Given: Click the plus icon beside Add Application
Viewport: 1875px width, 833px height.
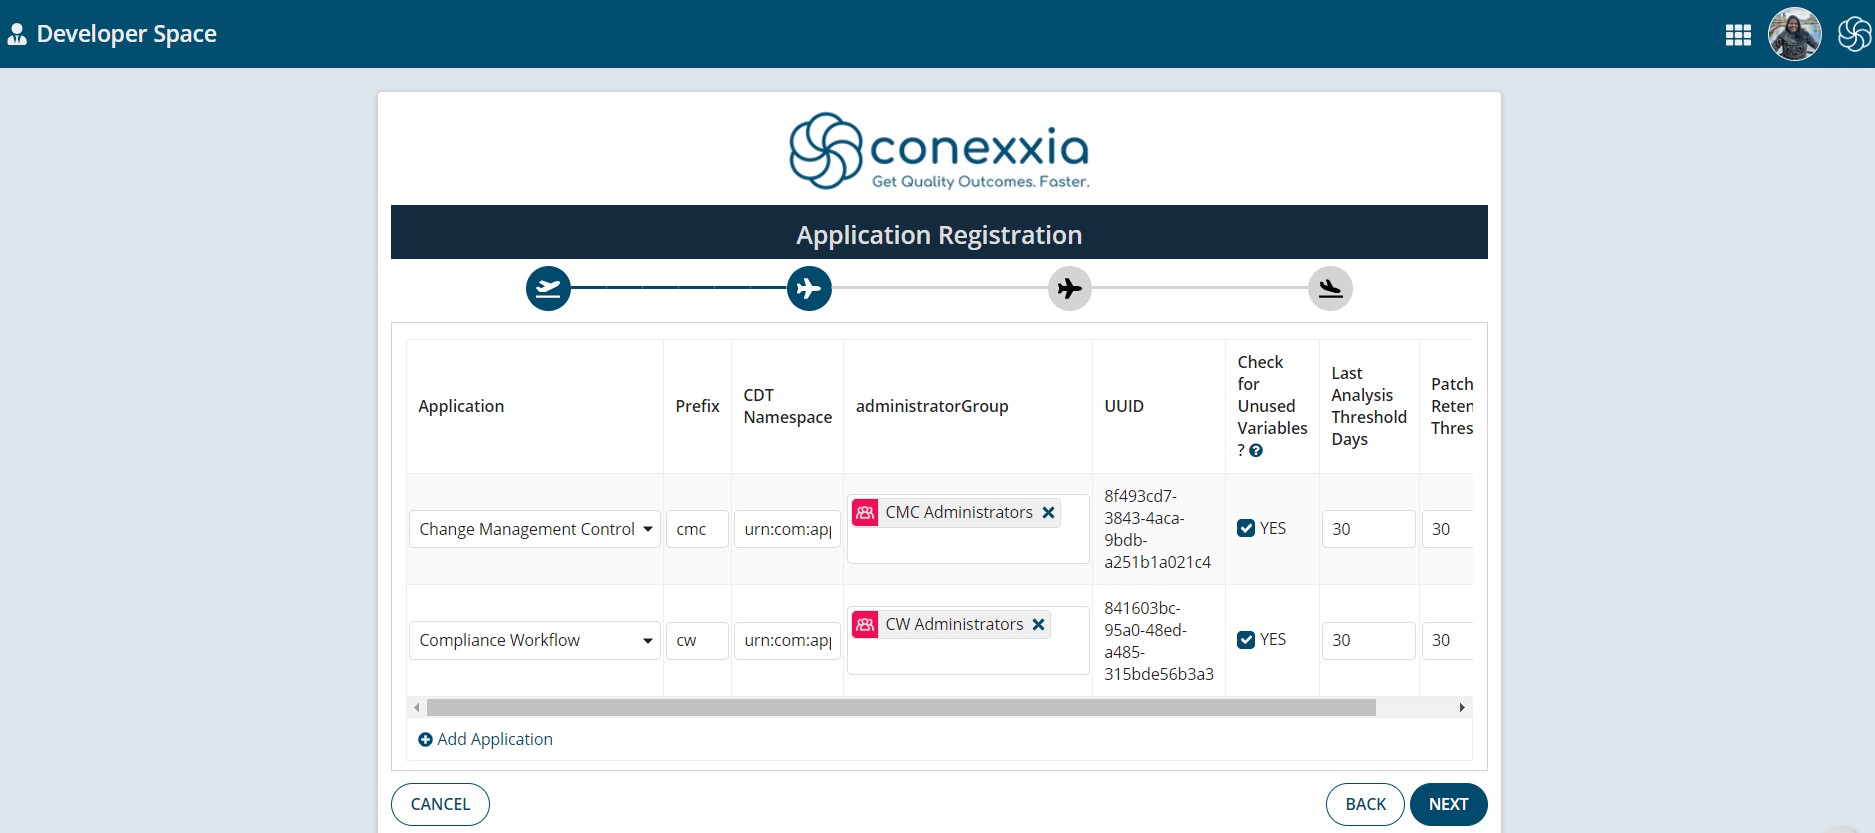Looking at the screenshot, I should click(x=425, y=740).
